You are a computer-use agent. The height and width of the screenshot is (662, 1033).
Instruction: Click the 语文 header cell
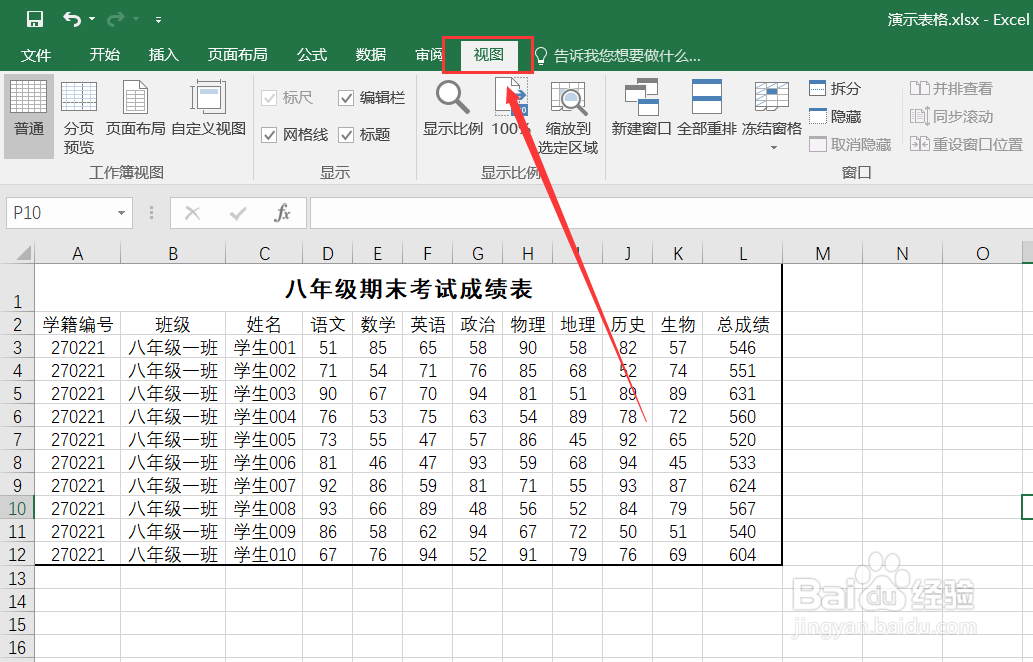(327, 324)
